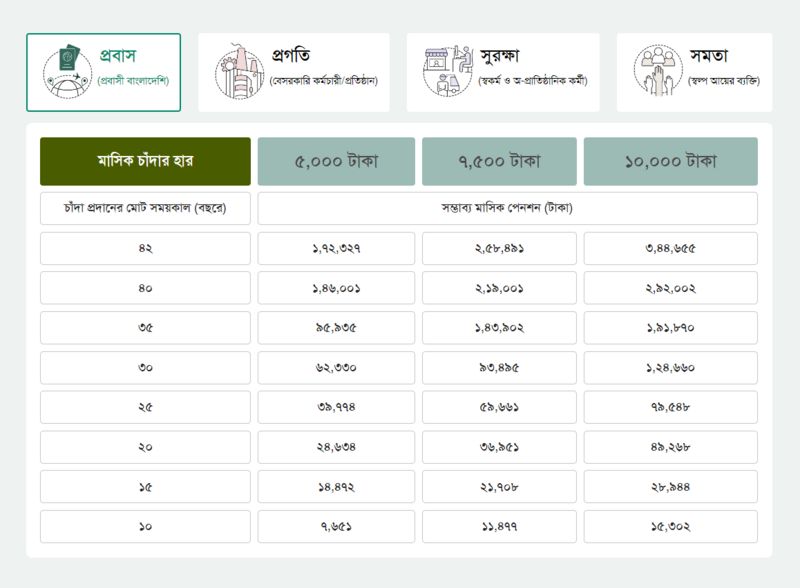Switch to the সুরক্ষা scheme tab
The width and height of the screenshot is (800, 588).
pyautogui.click(x=503, y=72)
